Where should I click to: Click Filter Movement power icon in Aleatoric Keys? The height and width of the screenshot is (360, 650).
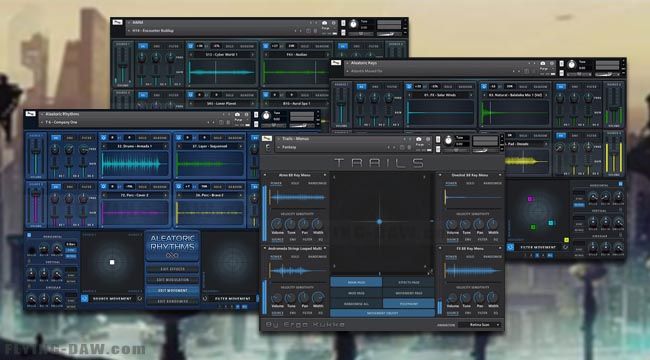tap(511, 247)
